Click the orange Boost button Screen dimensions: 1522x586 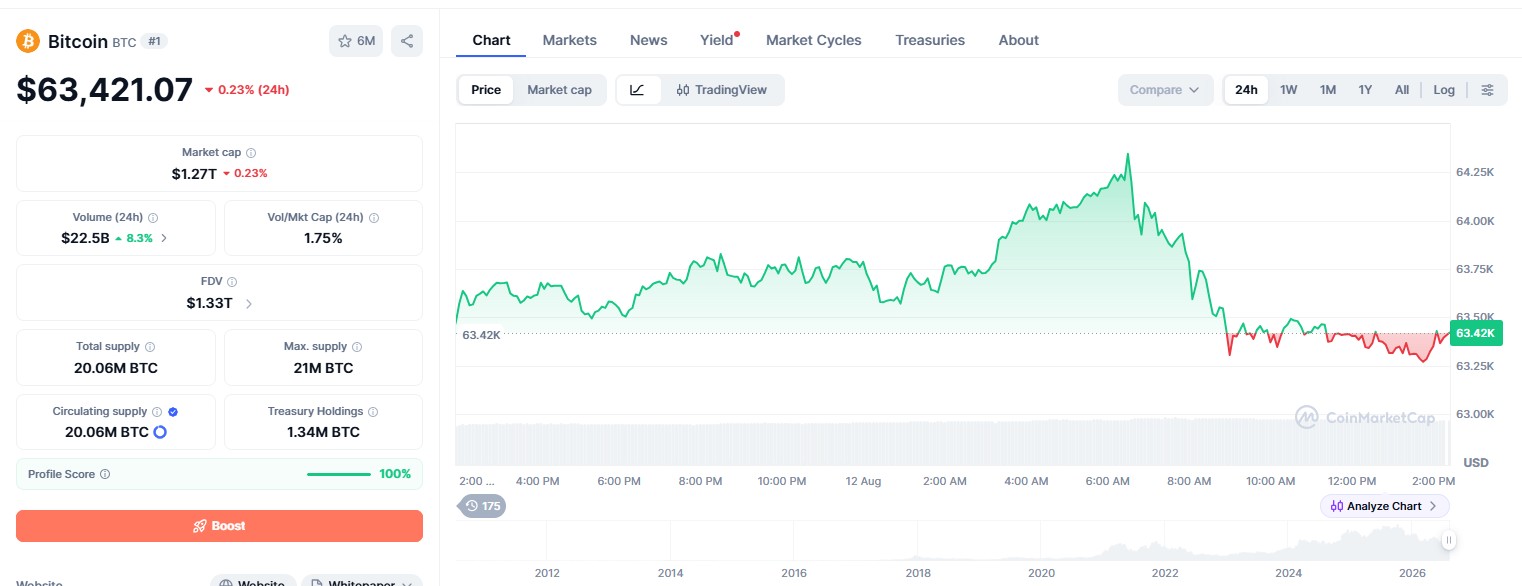point(219,526)
